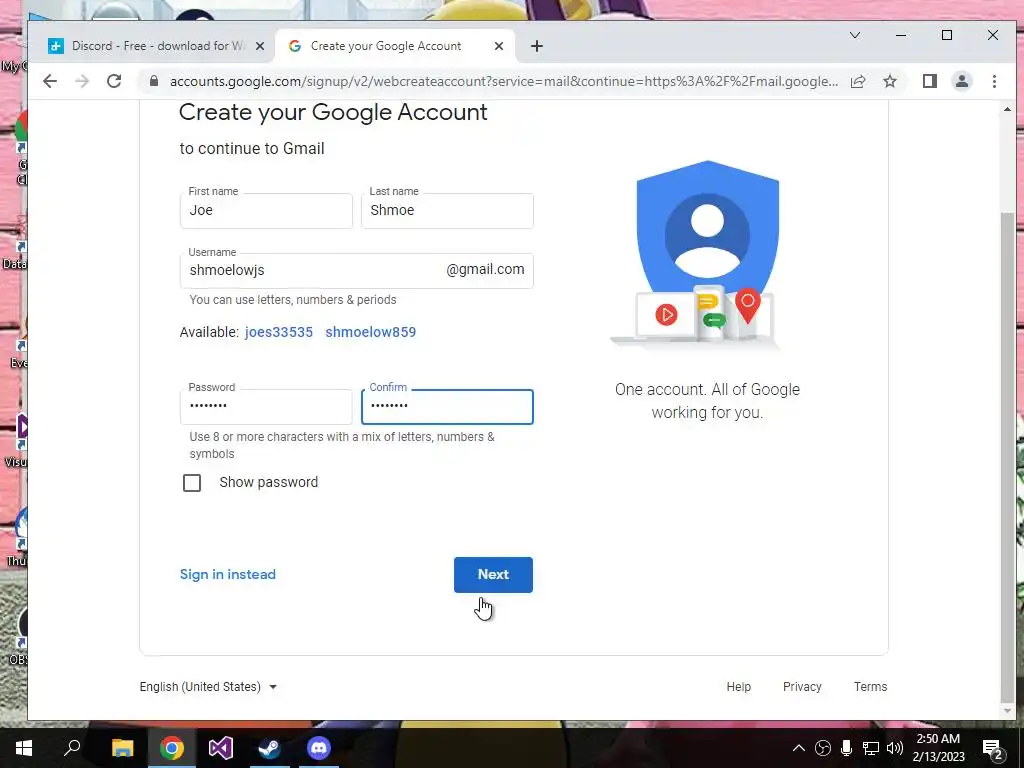This screenshot has height=768, width=1024.
Task: Click the padlock site info icon
Action: [x=153, y=81]
